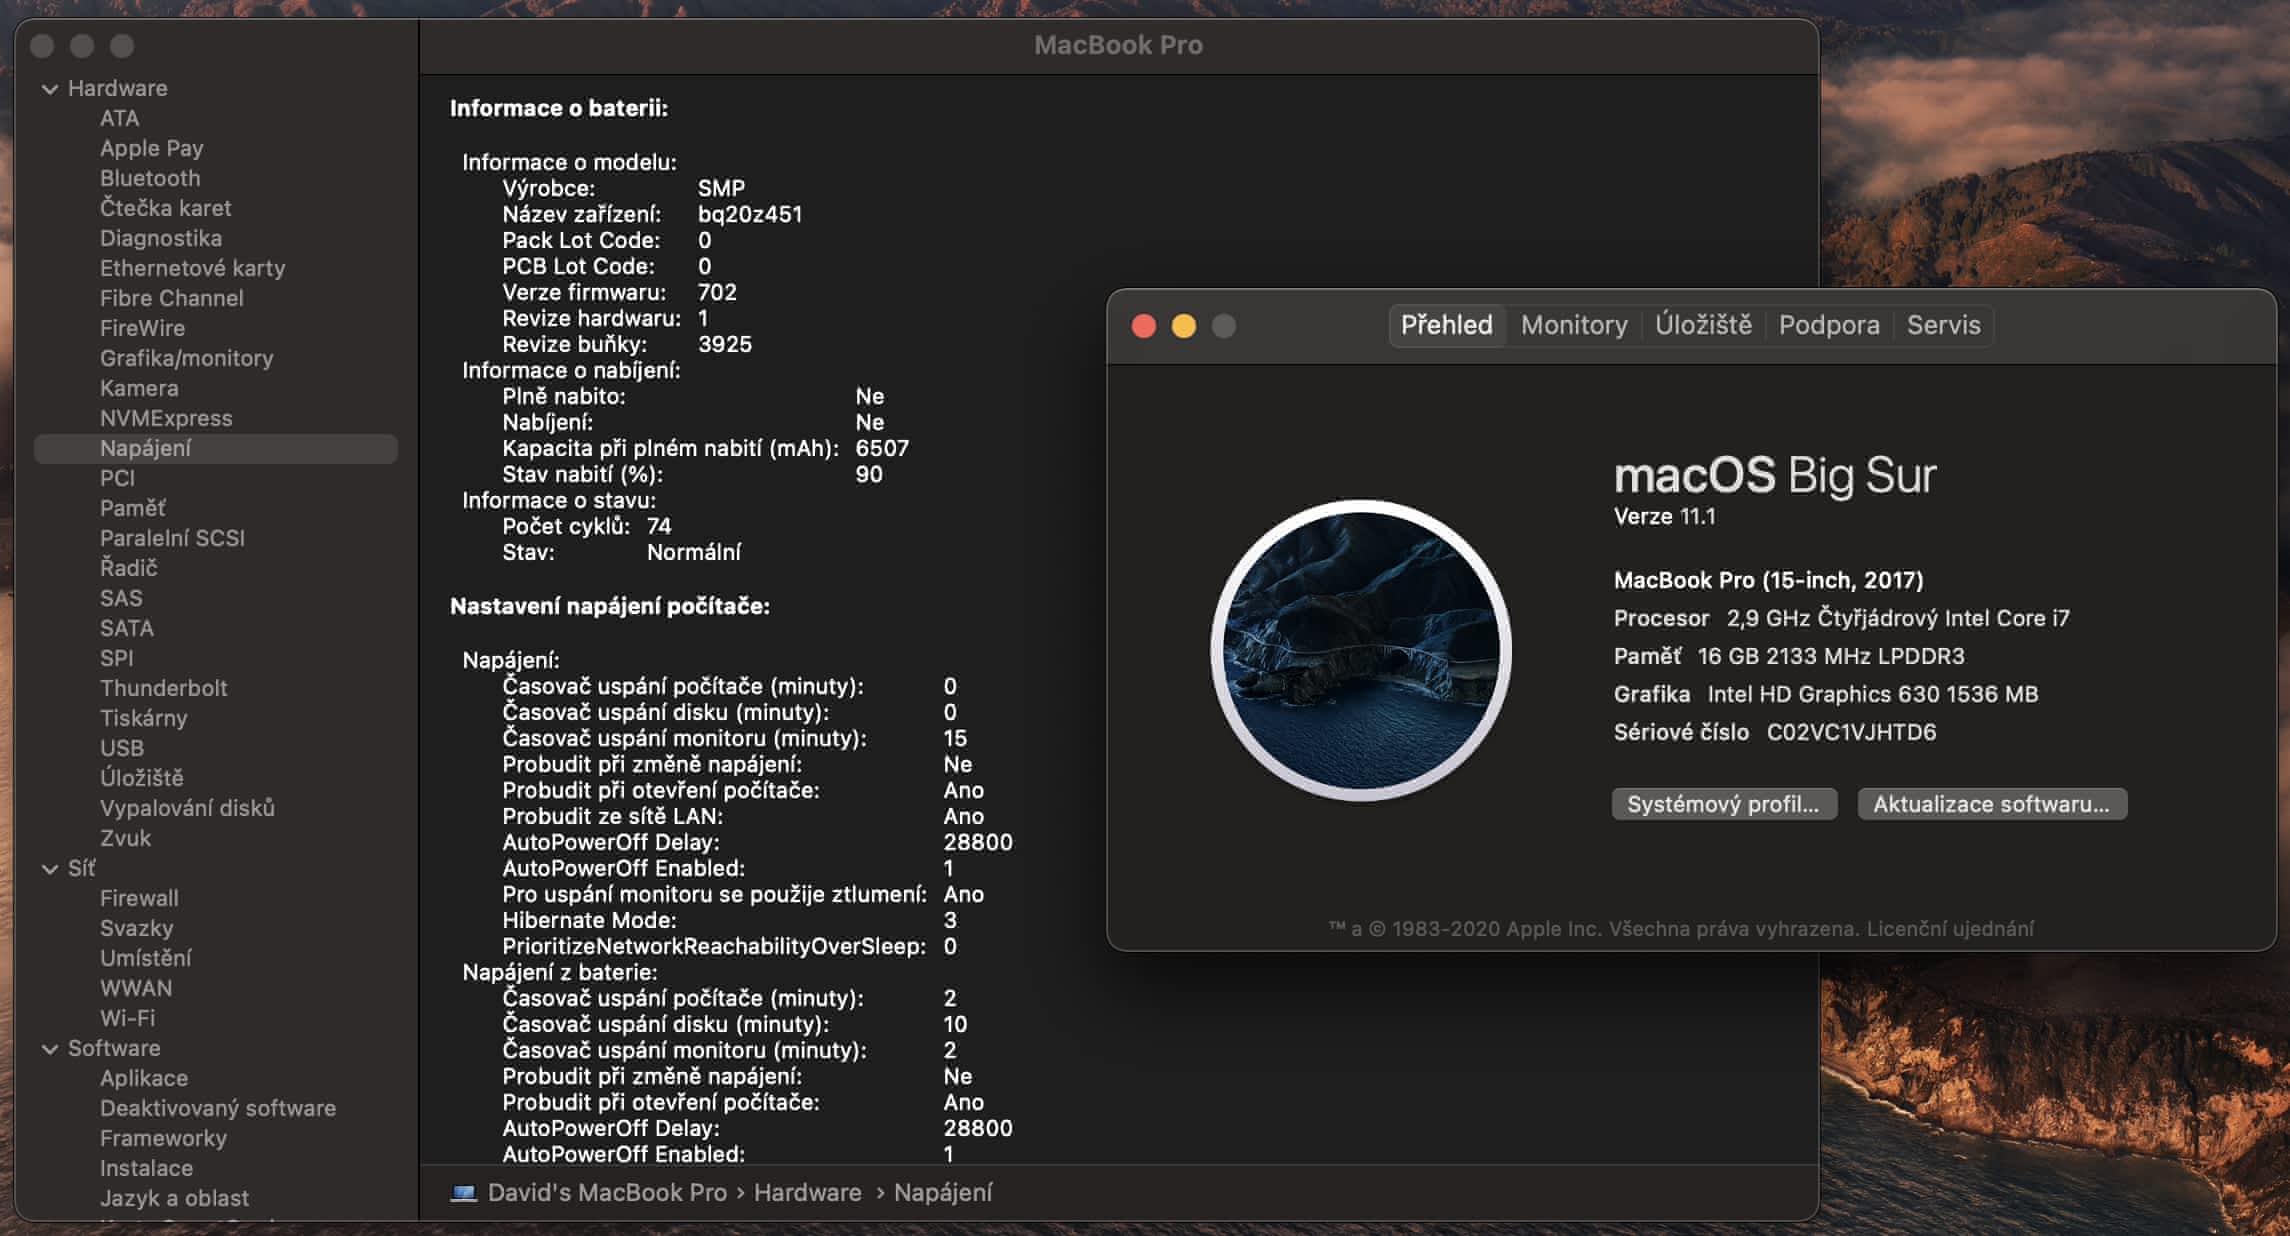The width and height of the screenshot is (2290, 1236).
Task: Select Aplikace under Software
Action: pyautogui.click(x=144, y=1079)
